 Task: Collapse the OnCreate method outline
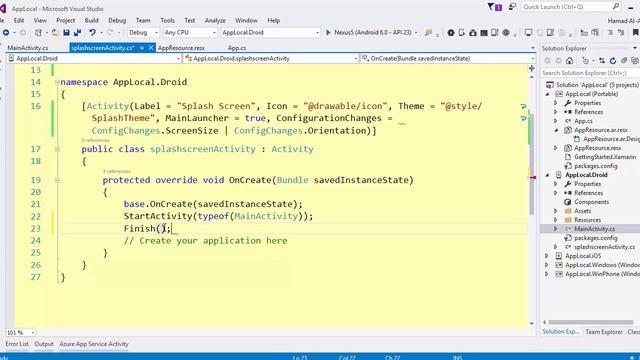tap(57, 180)
